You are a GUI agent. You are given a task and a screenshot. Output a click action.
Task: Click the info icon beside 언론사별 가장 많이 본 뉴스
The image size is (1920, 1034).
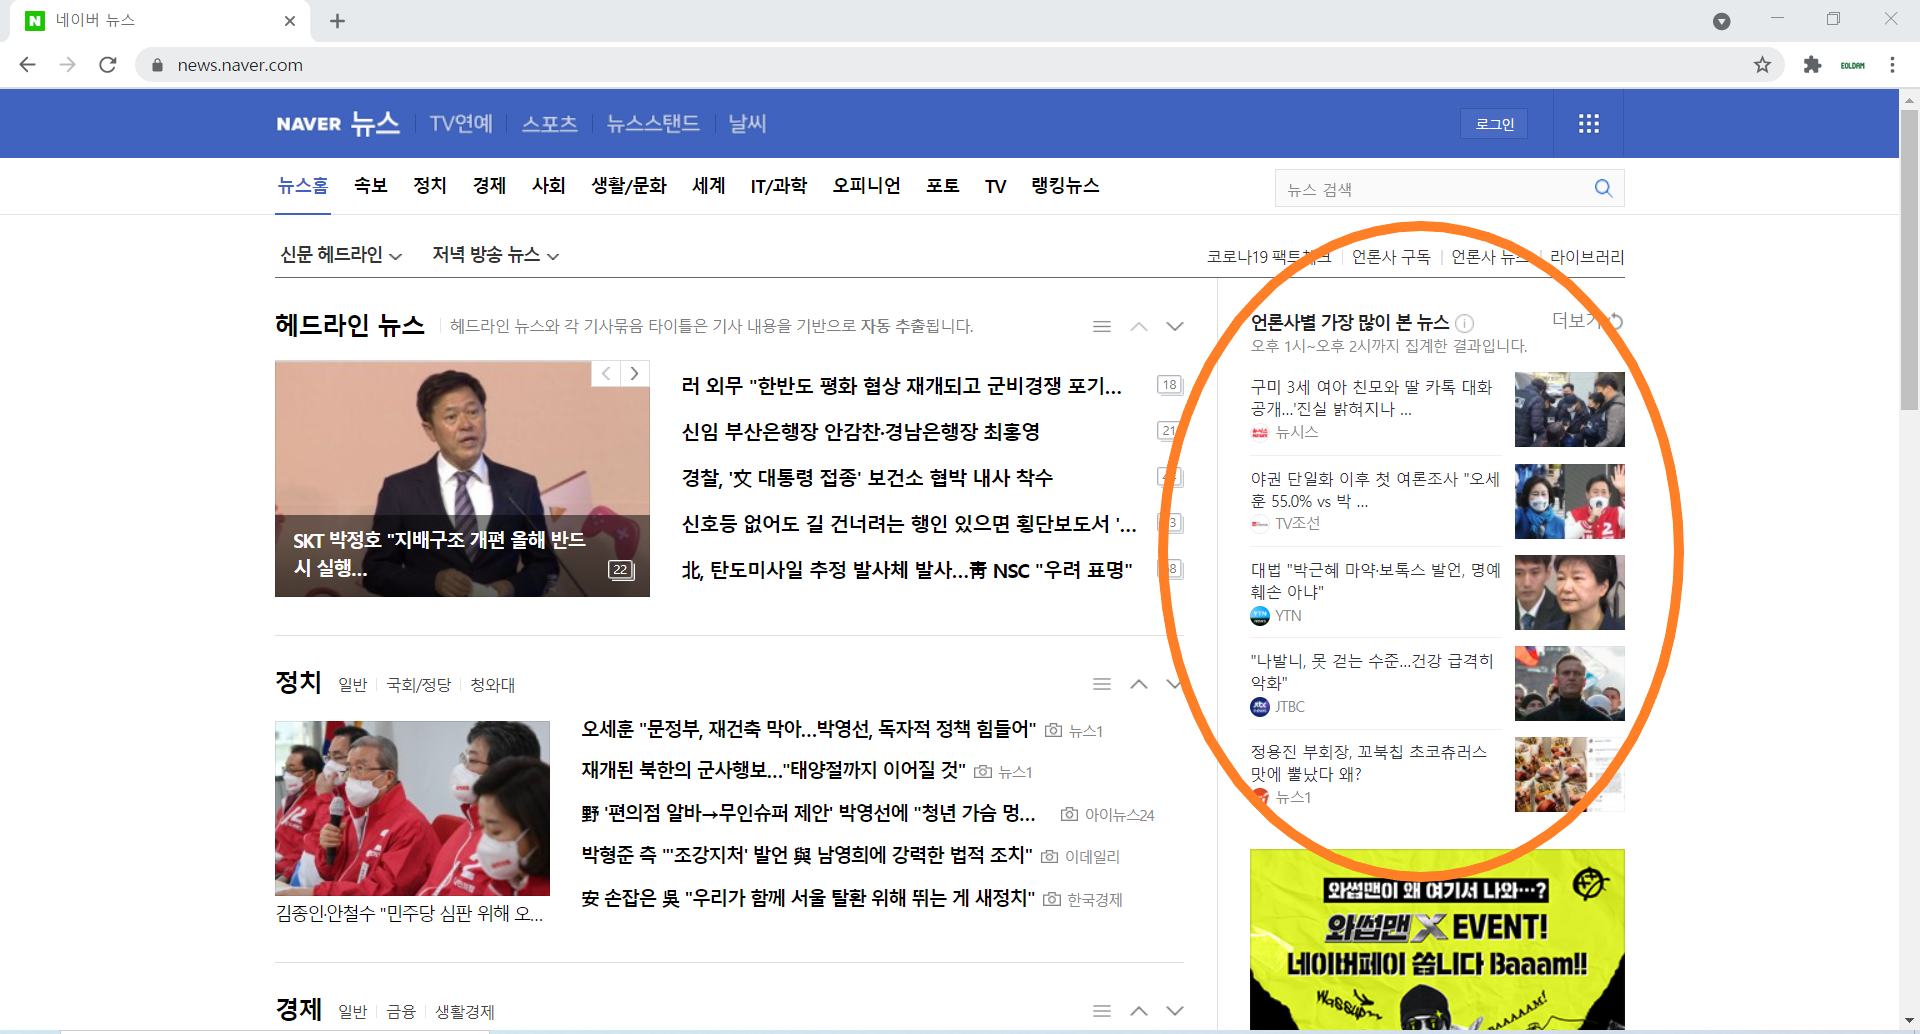point(1464,323)
